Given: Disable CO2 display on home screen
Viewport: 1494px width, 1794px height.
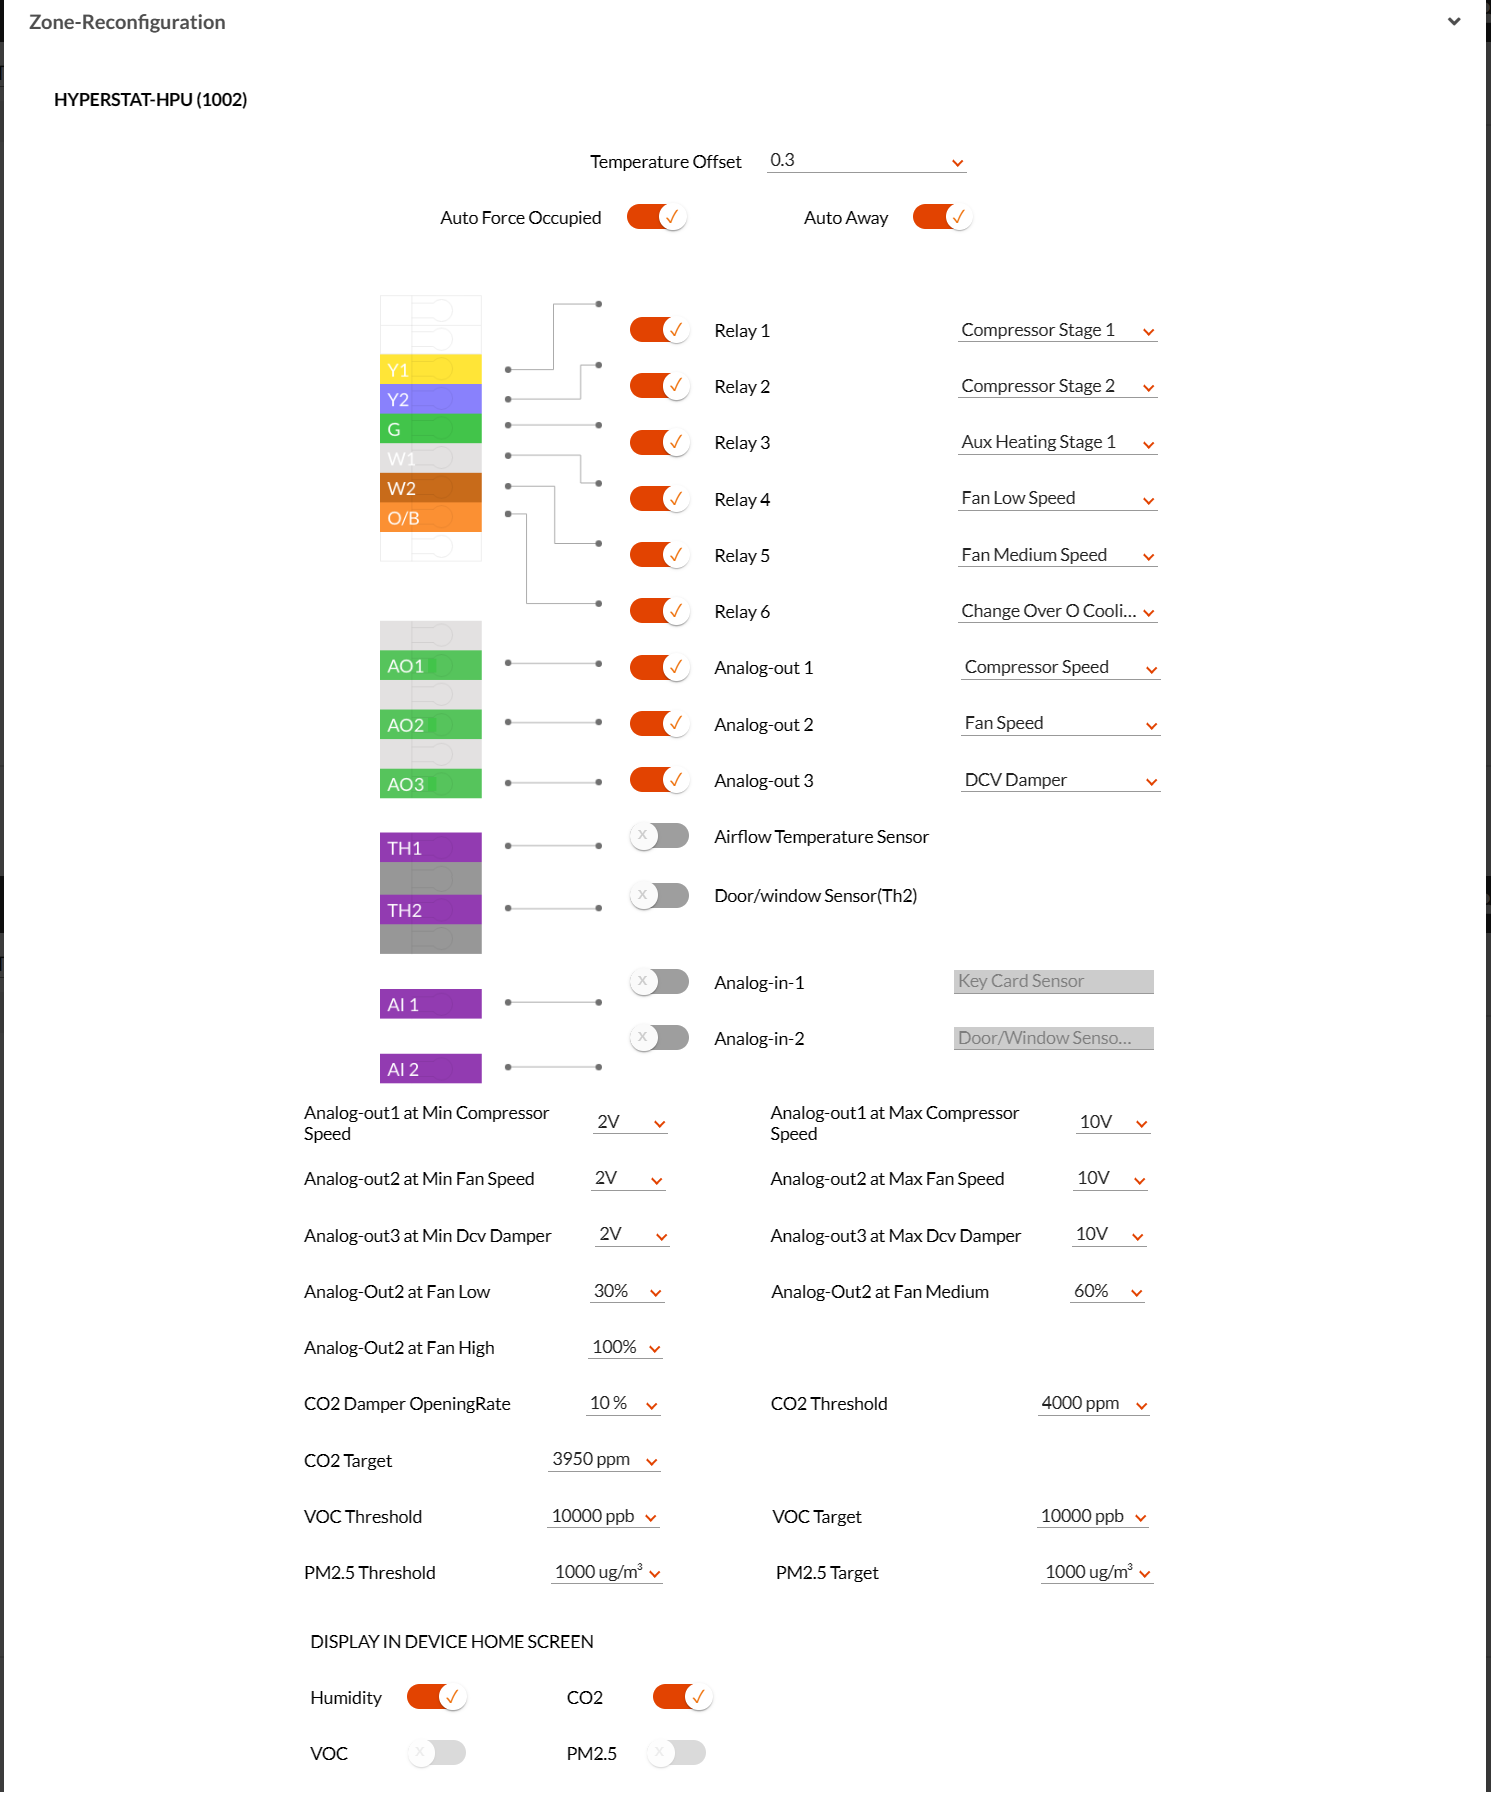Looking at the screenshot, I should (682, 1697).
